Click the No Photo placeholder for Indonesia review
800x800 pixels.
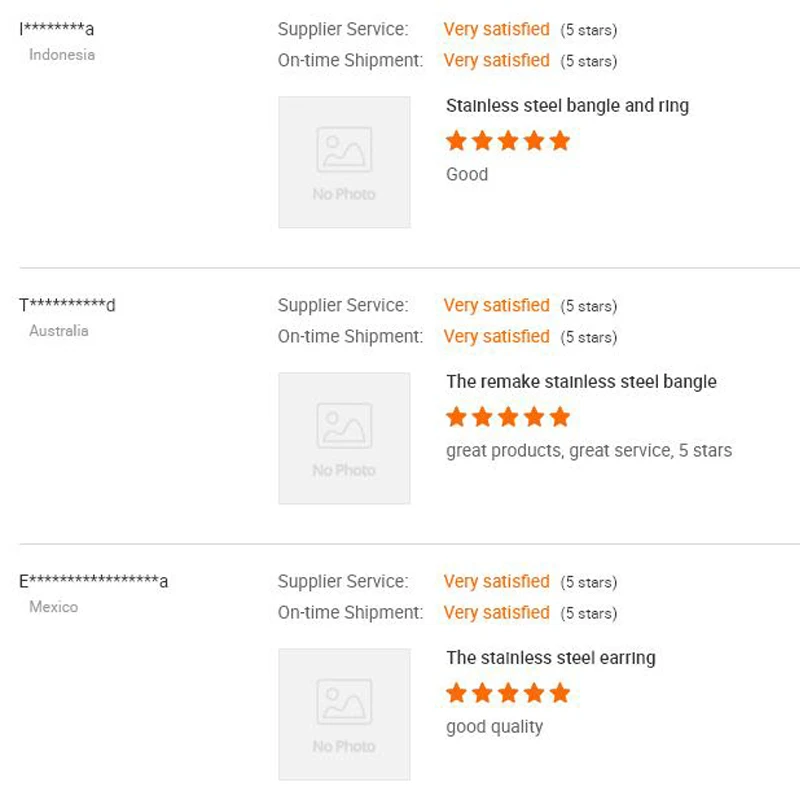pyautogui.click(x=344, y=162)
